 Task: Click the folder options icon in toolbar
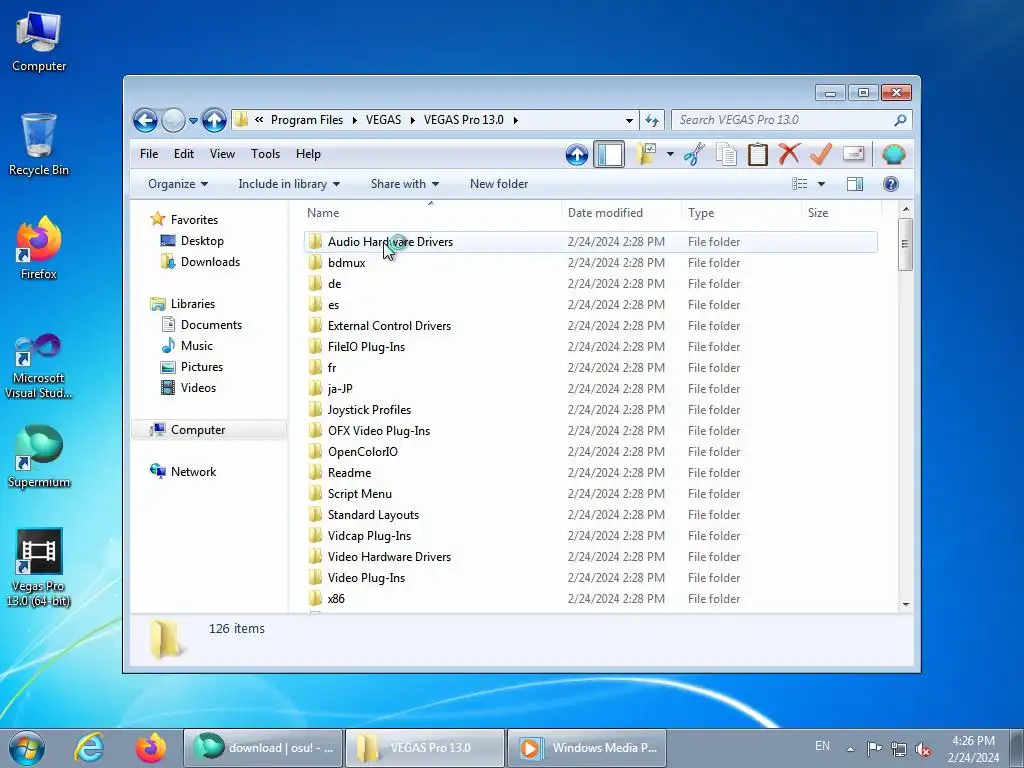[645, 154]
